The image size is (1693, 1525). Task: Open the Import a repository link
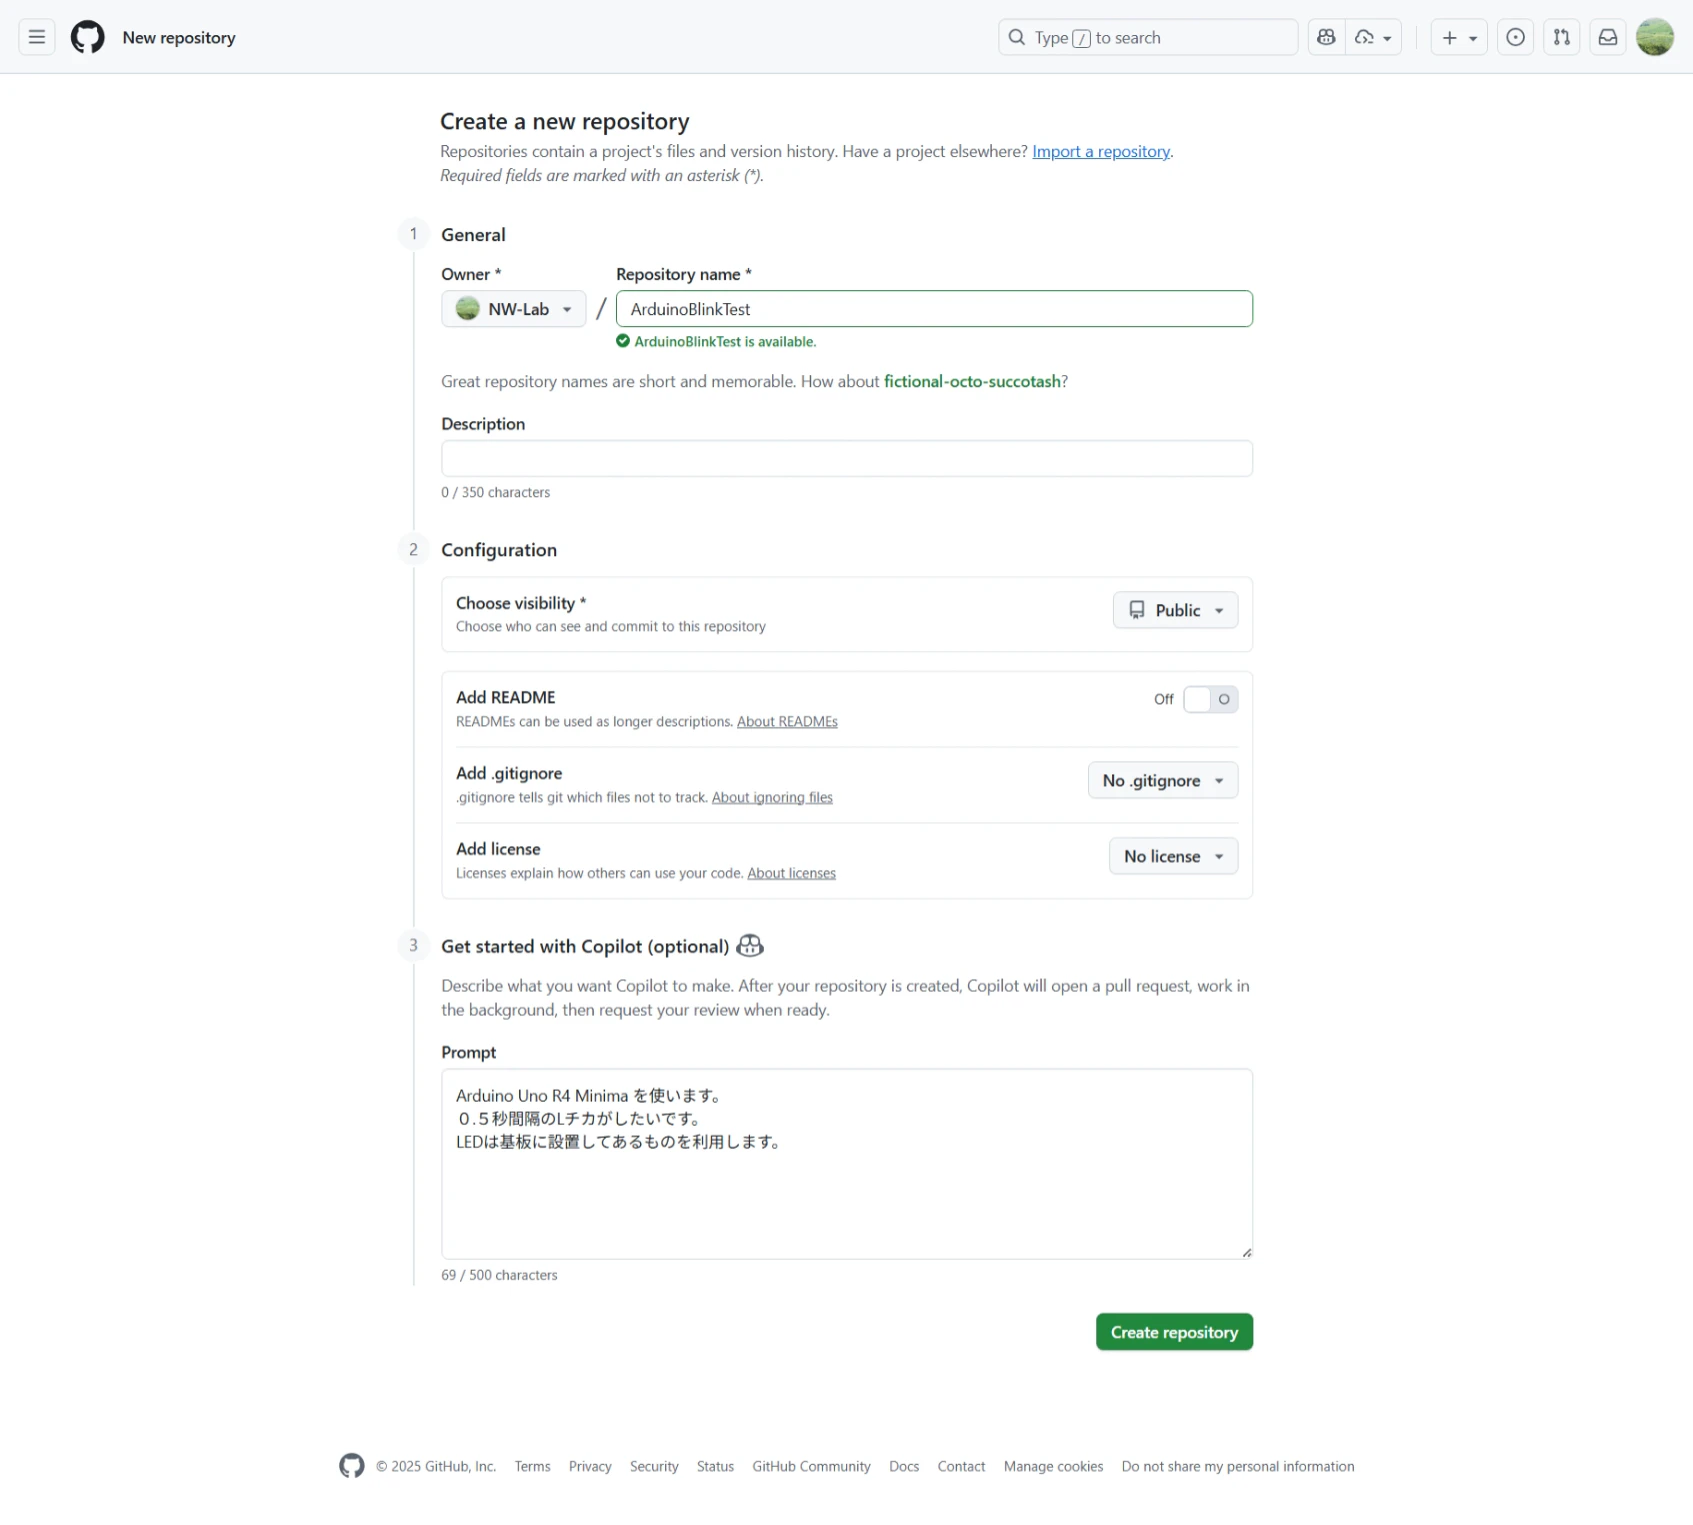[1101, 152]
